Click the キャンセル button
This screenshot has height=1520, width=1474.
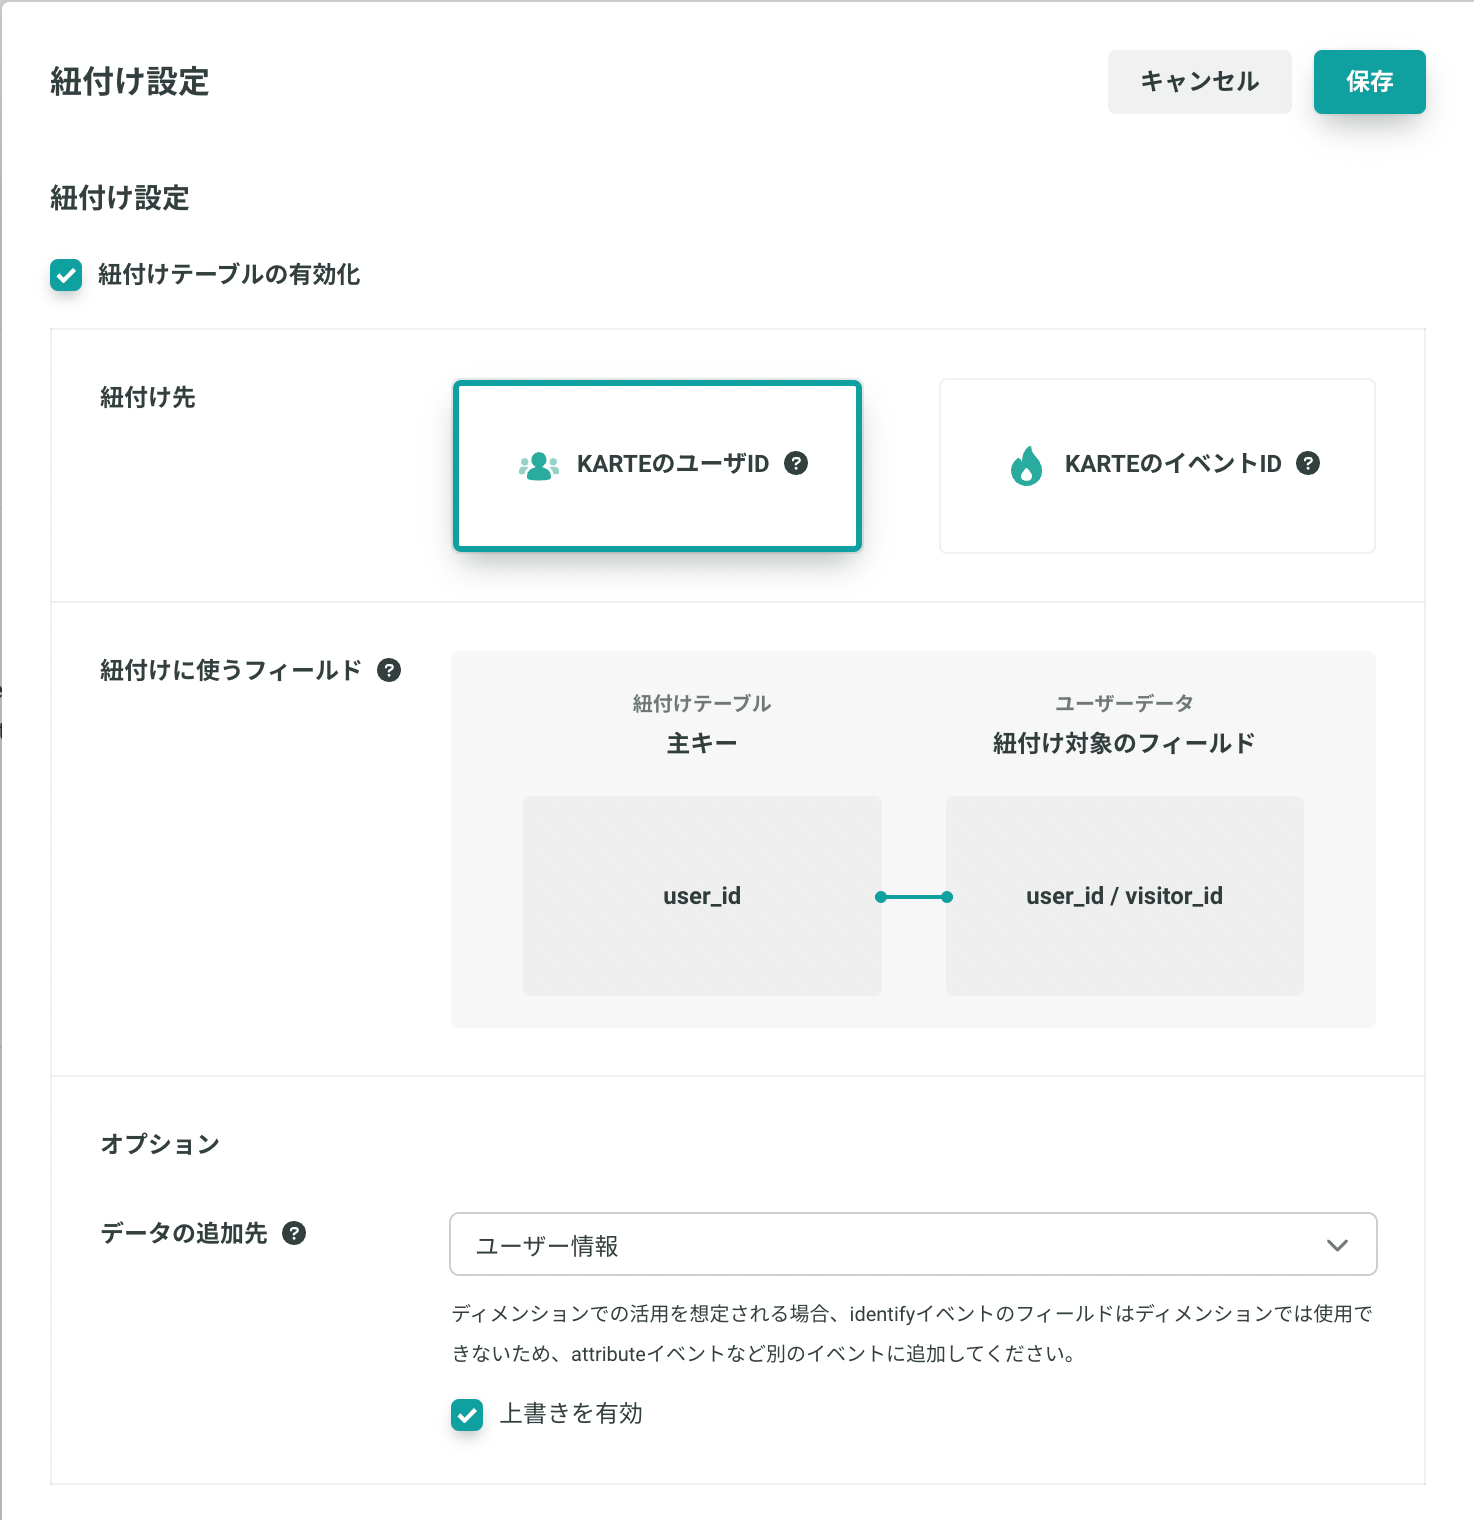click(x=1199, y=82)
